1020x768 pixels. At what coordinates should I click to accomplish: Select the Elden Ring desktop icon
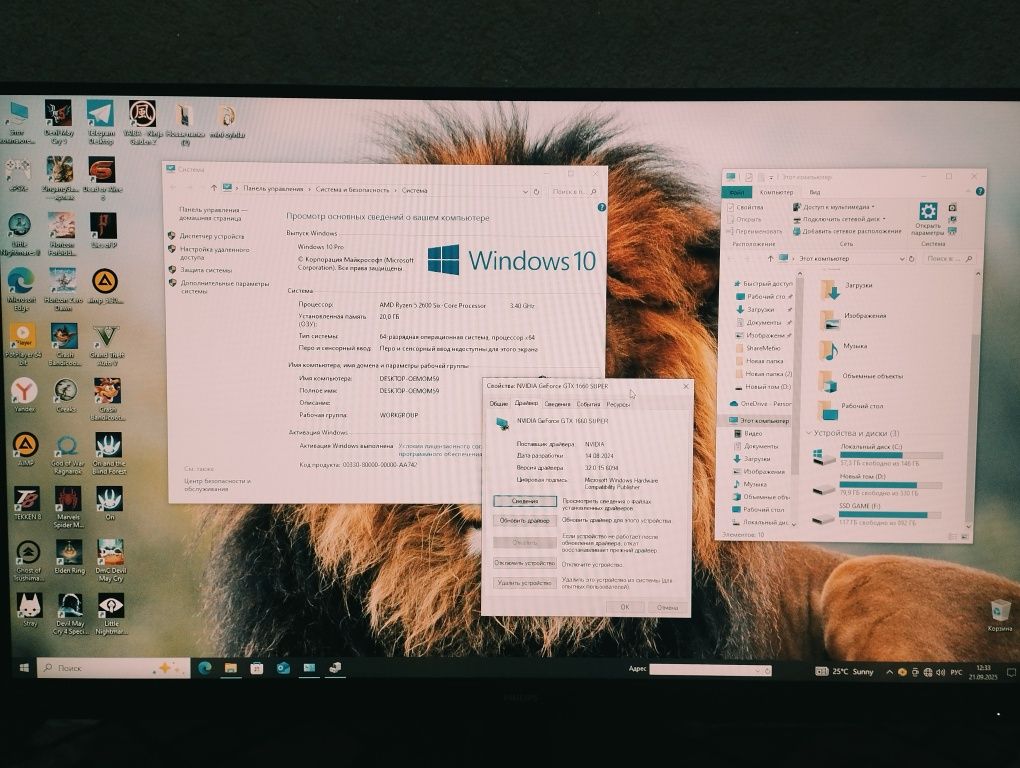(69, 557)
